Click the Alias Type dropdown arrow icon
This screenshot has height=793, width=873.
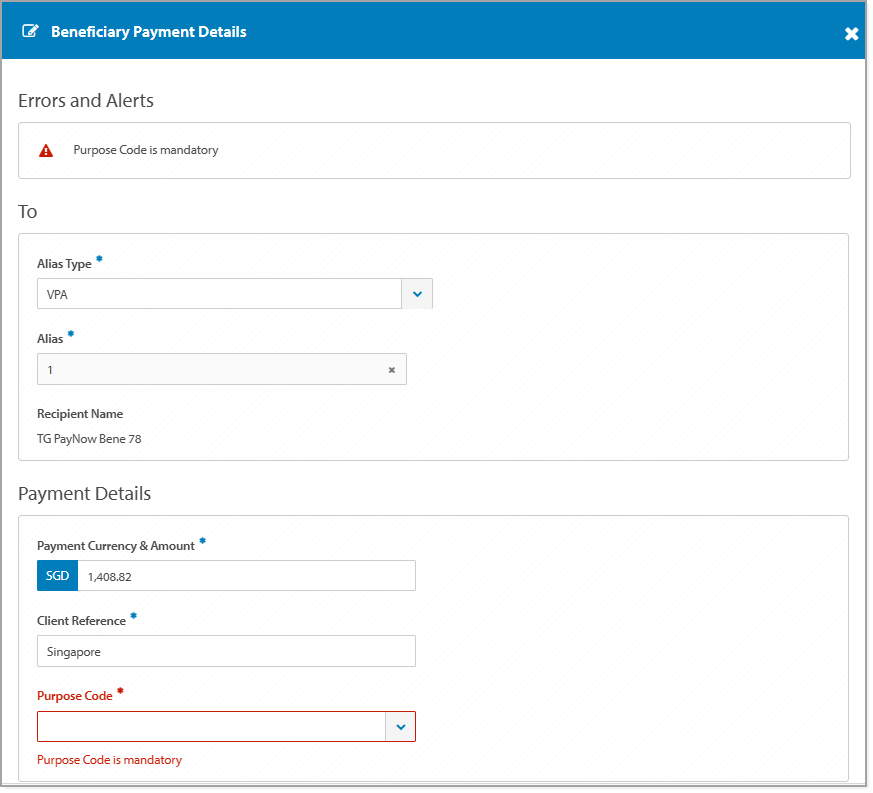(x=417, y=293)
